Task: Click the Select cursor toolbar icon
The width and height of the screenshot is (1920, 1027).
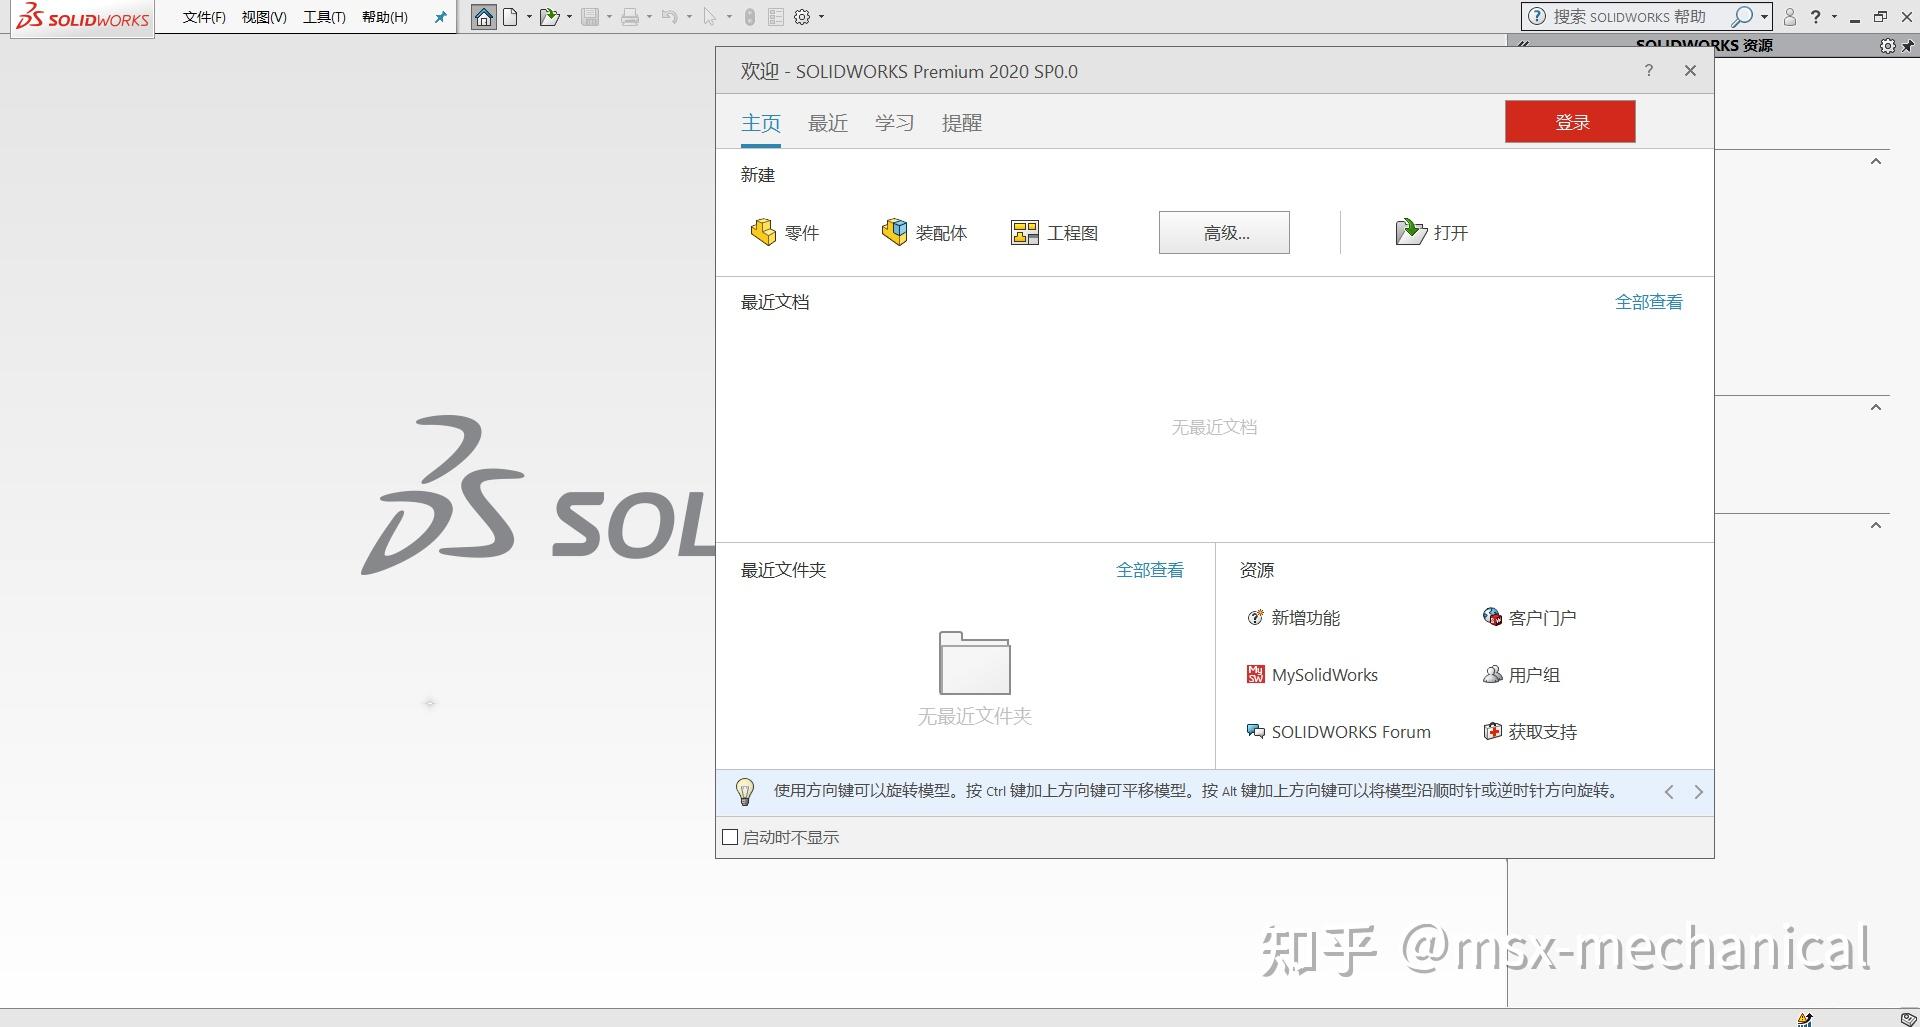Action: point(710,17)
